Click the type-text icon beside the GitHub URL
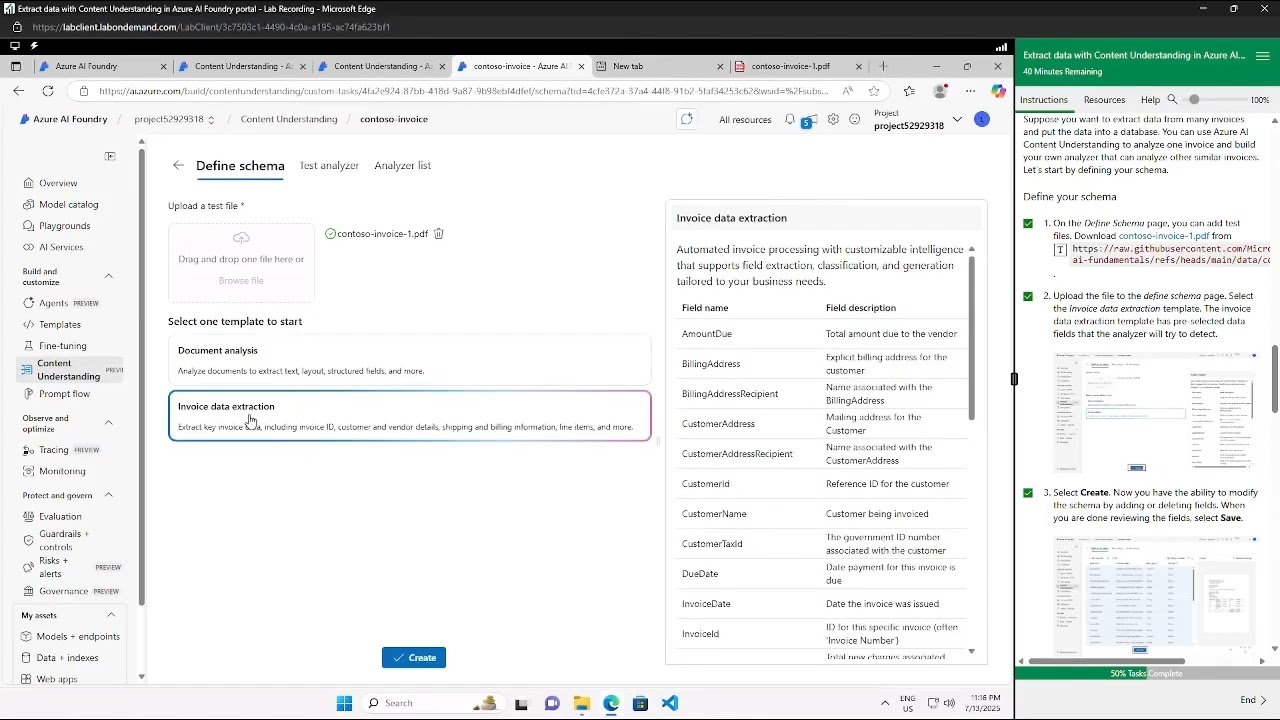The image size is (1280, 720). tap(1061, 250)
